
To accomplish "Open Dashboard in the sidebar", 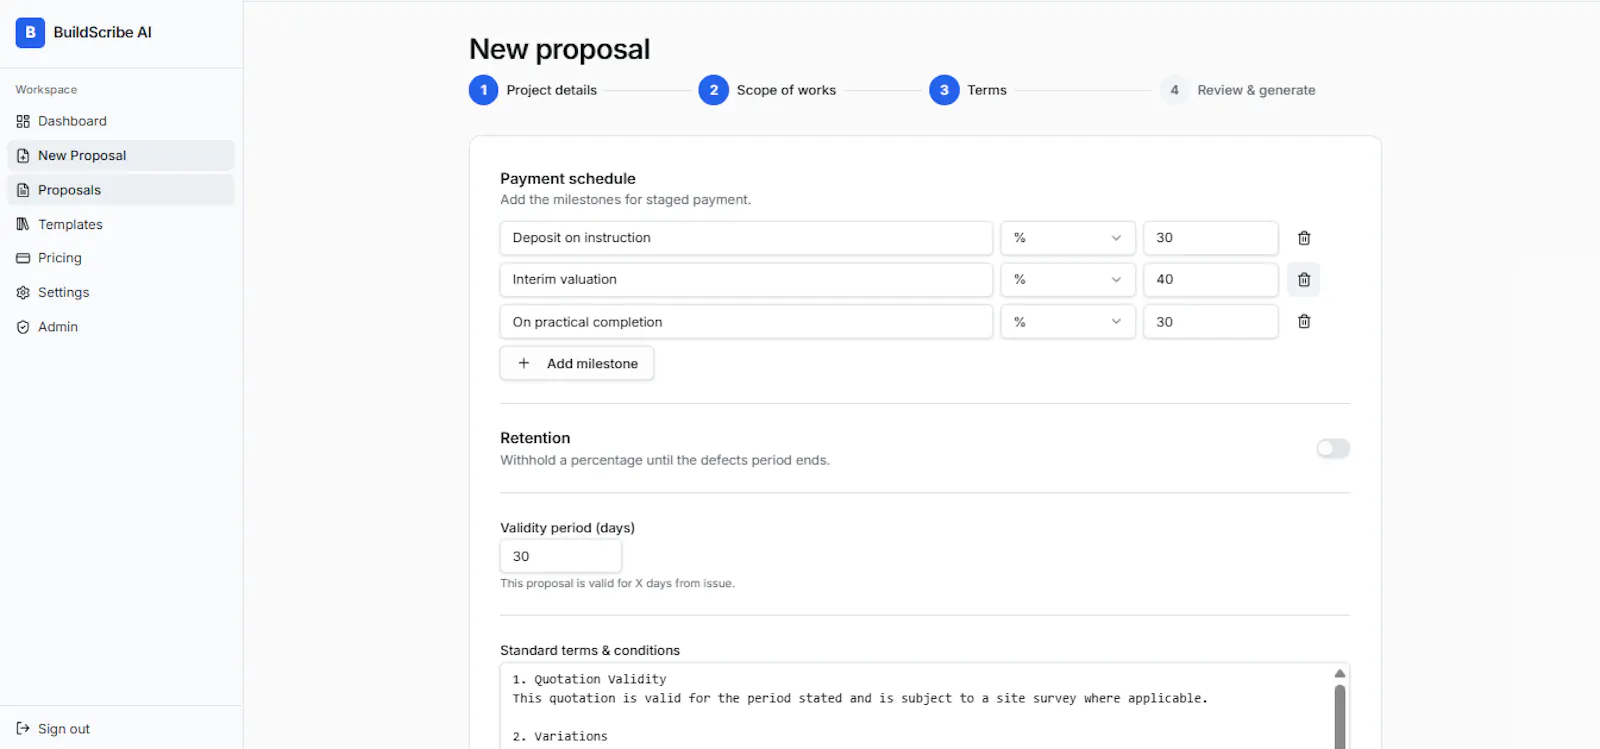I will (x=121, y=121).
